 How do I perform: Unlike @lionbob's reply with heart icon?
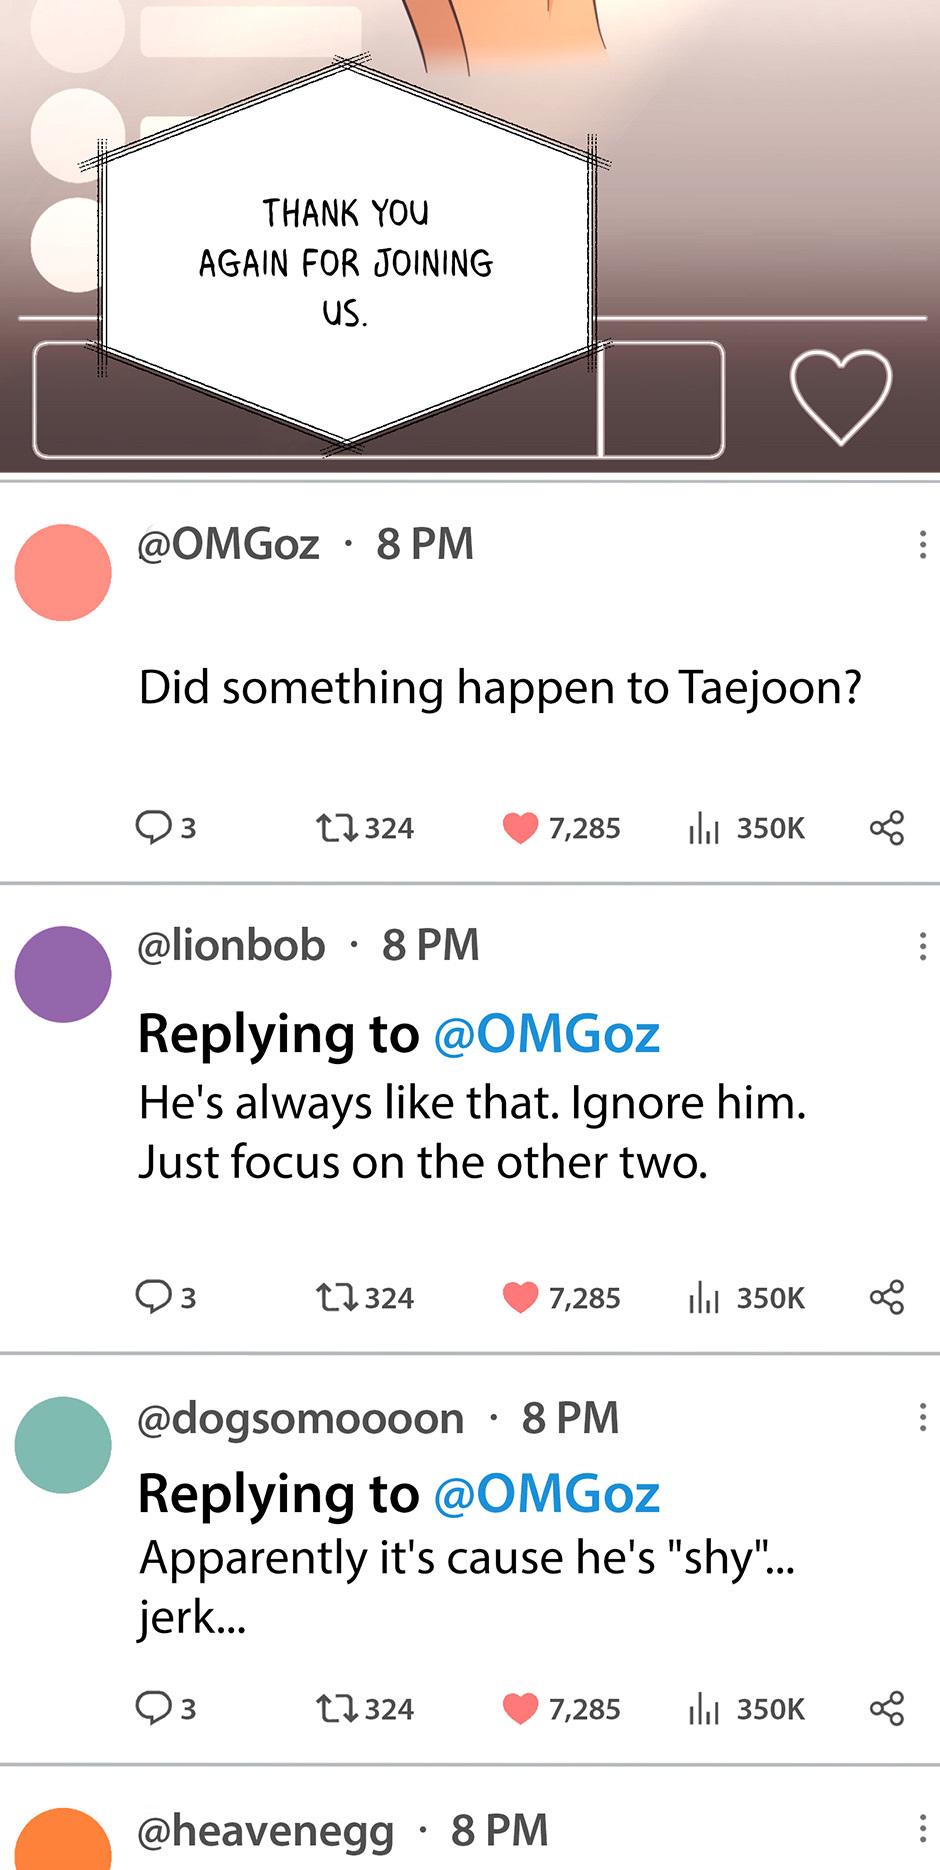pos(520,1298)
